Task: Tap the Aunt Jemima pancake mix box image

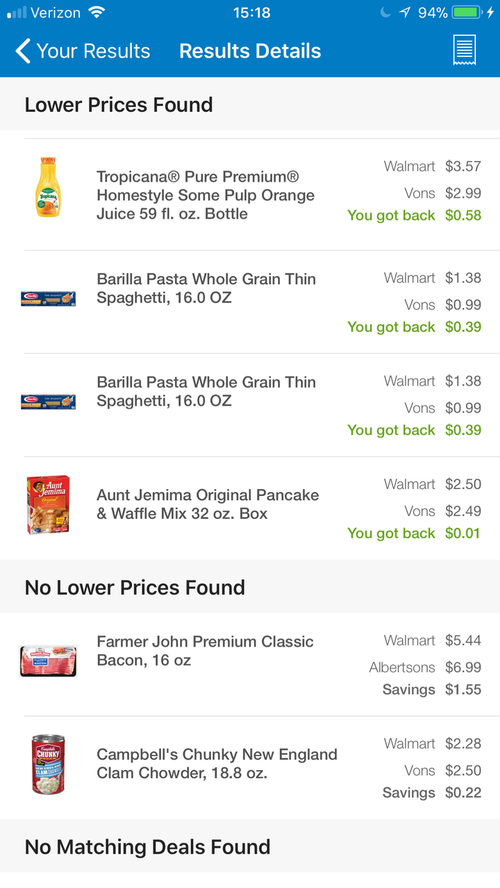Action: pos(48,504)
